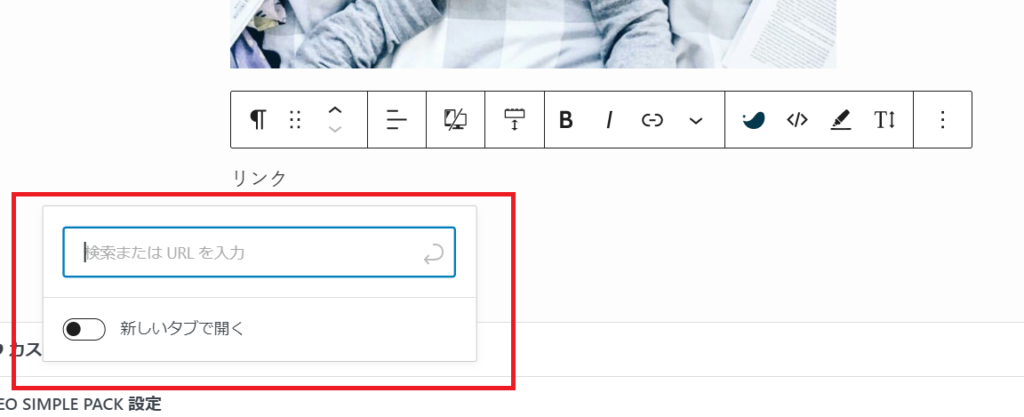Image resolution: width=1024 pixels, height=417 pixels.
Task: Move block down with the down chevron
Action: tap(334, 129)
